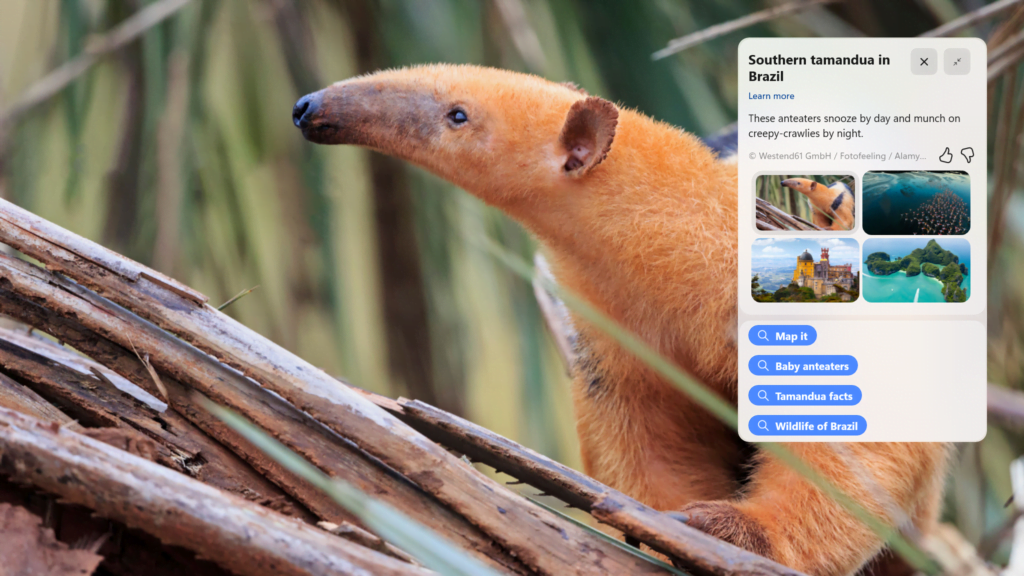This screenshot has height=576, width=1024.
Task: Click the anteaters snooze description text
Action: coord(853,125)
